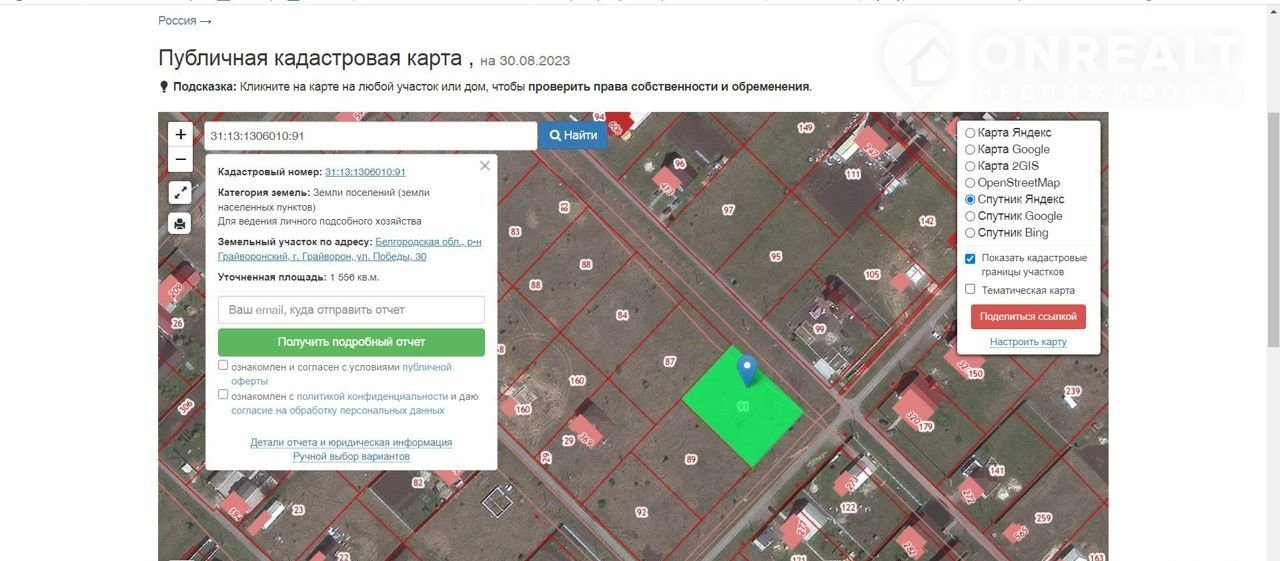Select Карта Яндекс map layer
The image size is (1280, 561).
coord(970,133)
